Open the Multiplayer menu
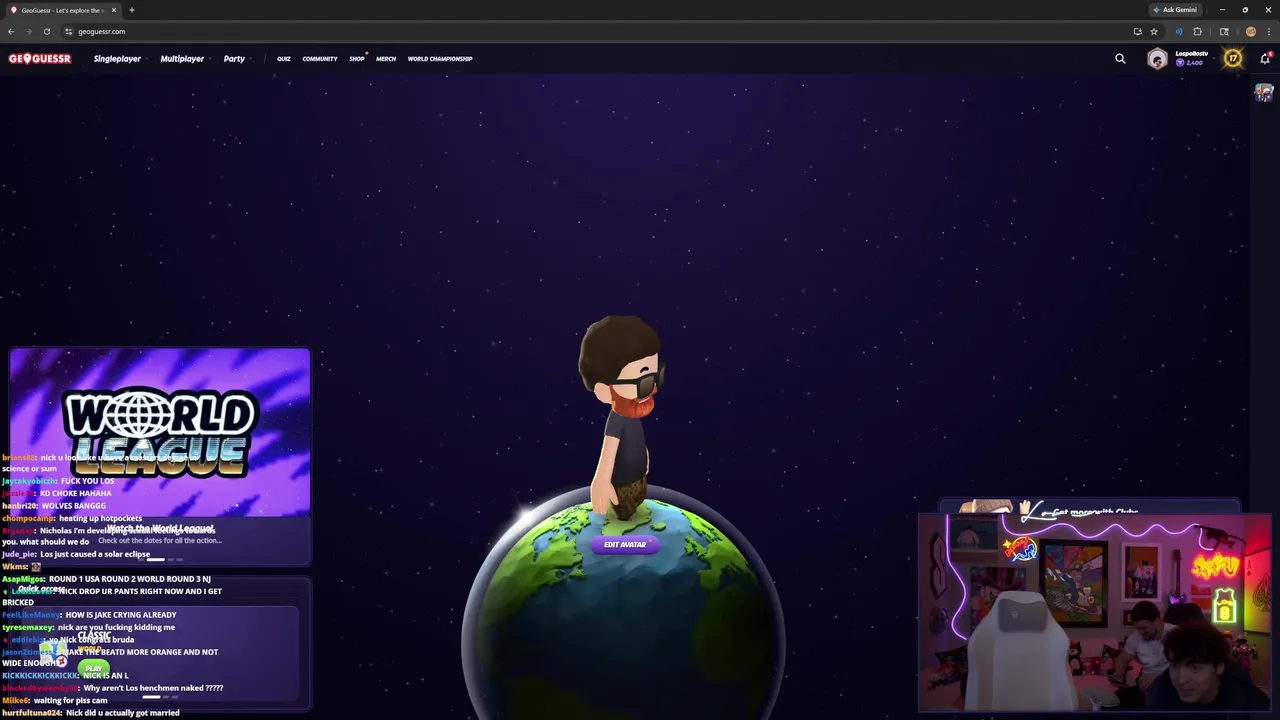Screen dimensions: 1280x720 pyautogui.click(x=182, y=59)
